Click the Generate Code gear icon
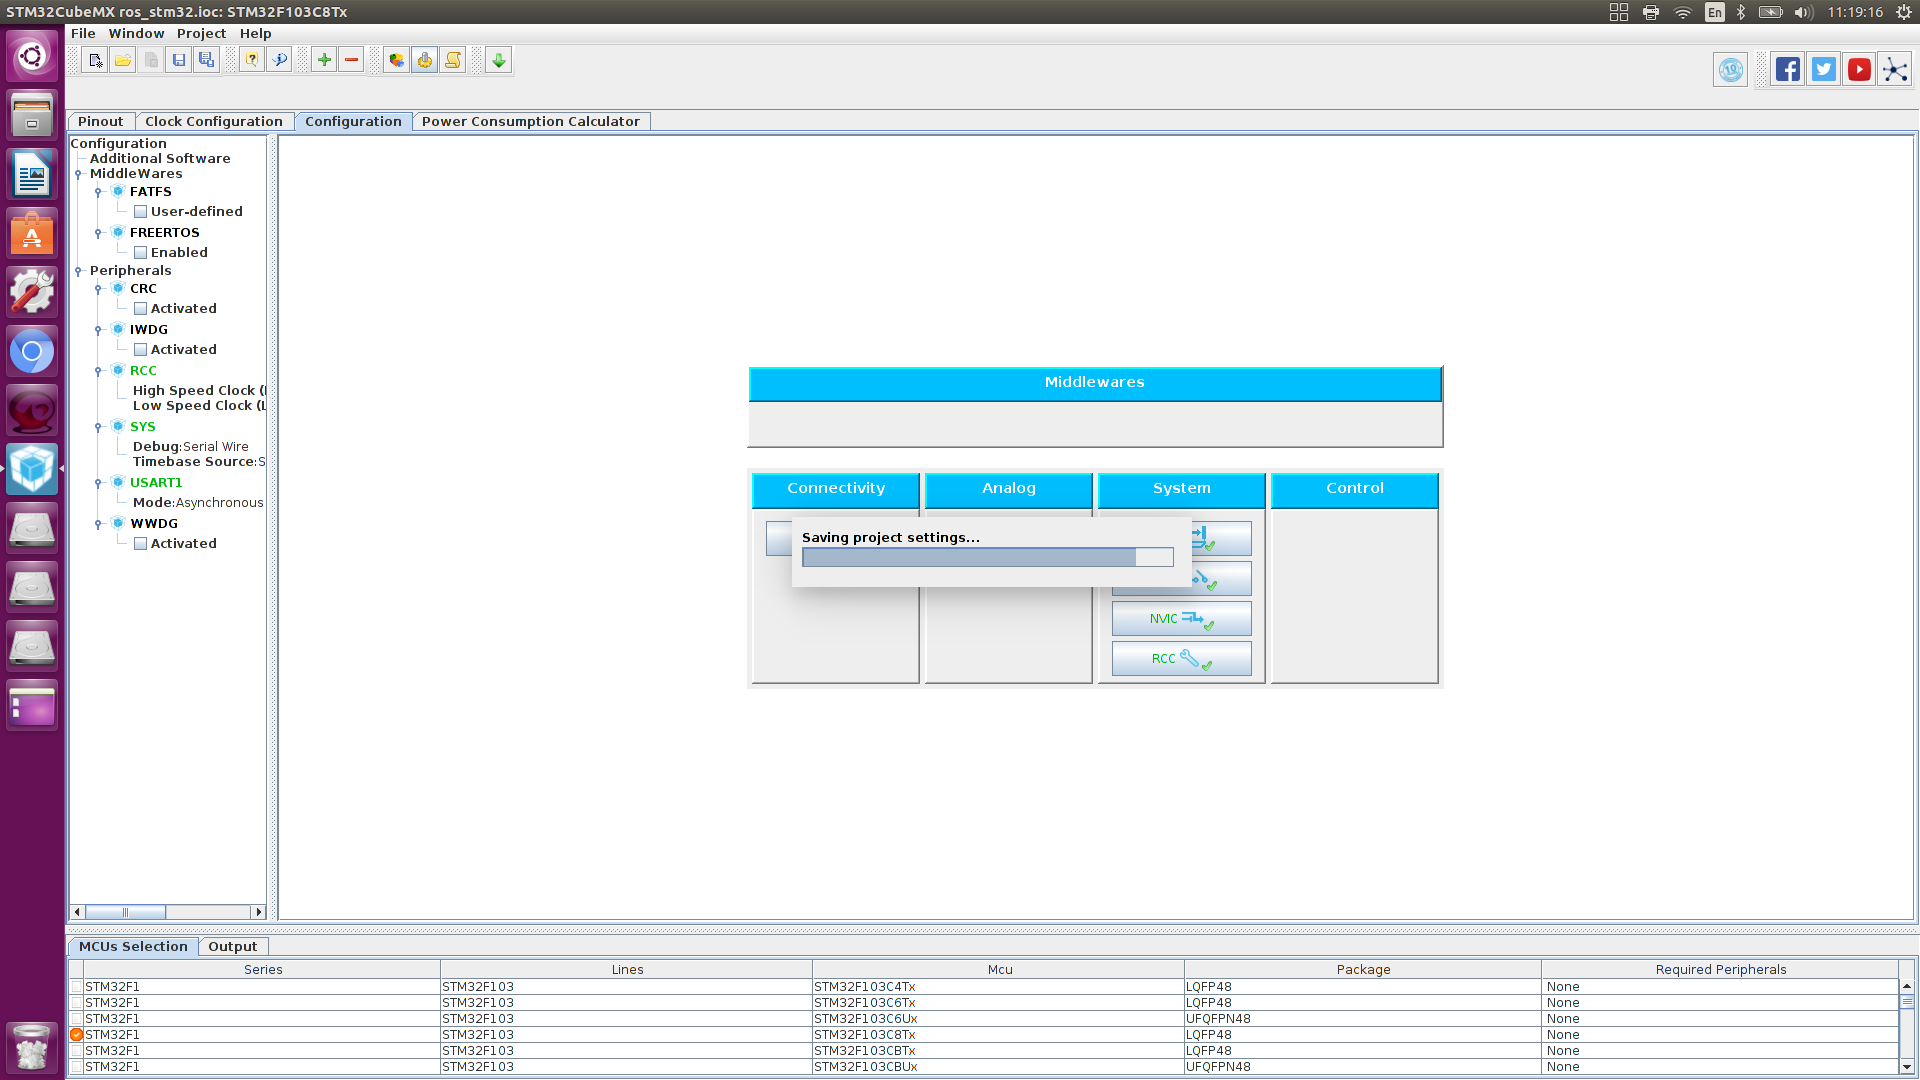Screen dimensions: 1920x1080 pyautogui.click(x=425, y=61)
